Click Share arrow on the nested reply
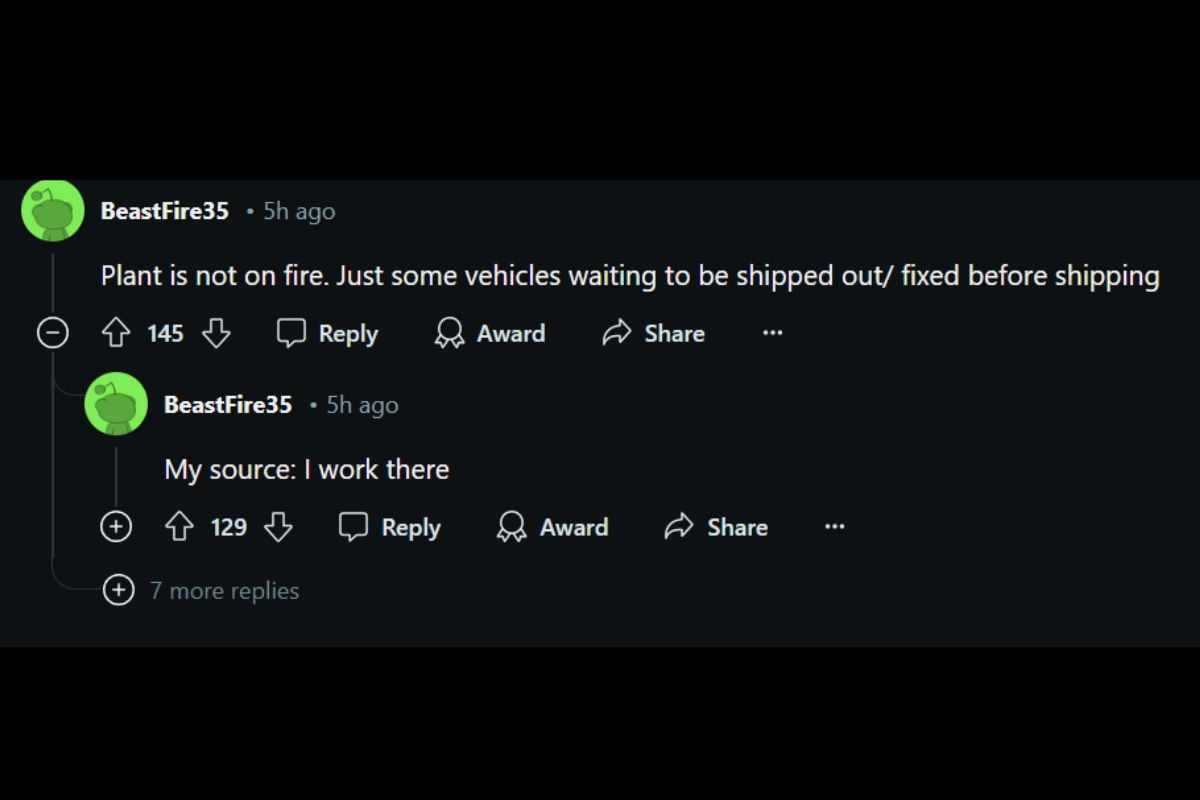 click(679, 527)
